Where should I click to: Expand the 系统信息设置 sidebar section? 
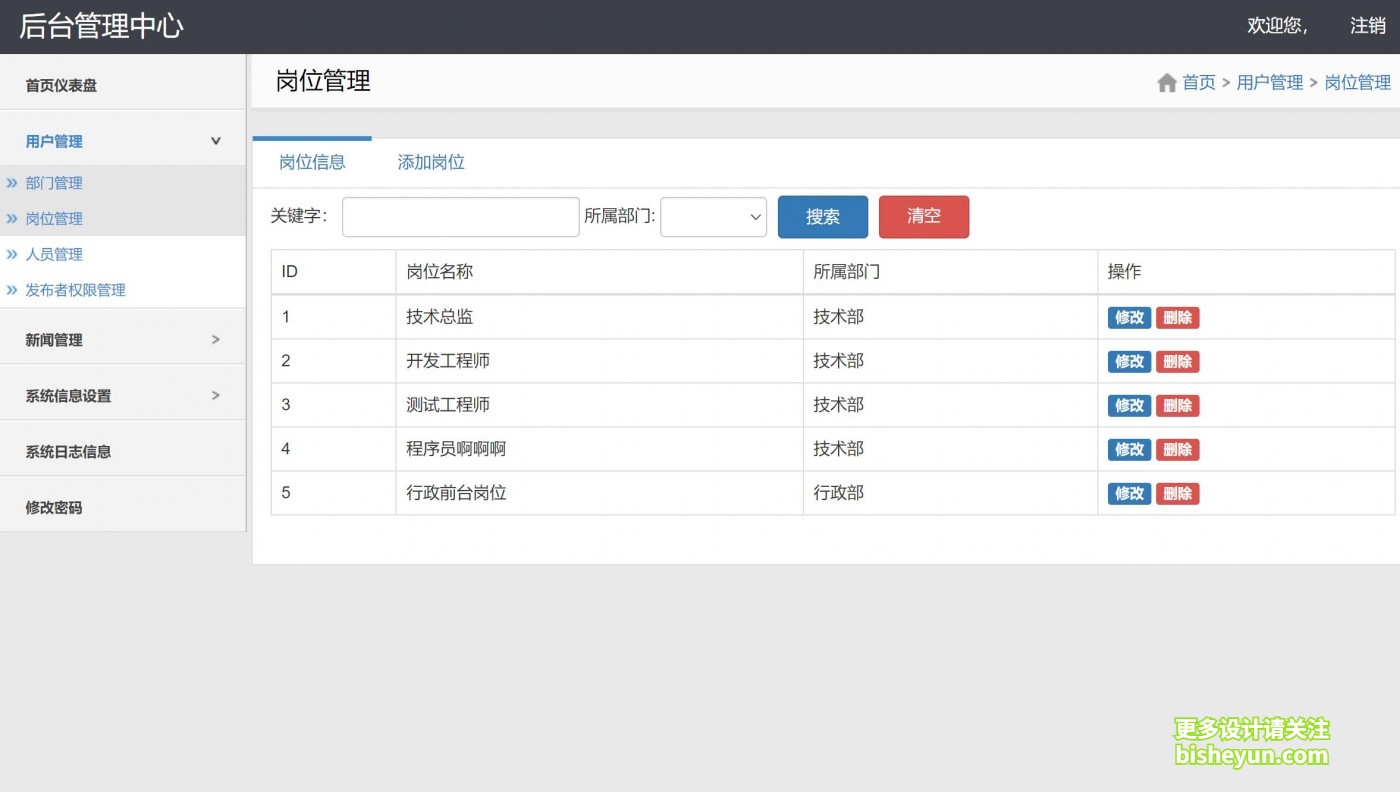(x=215, y=396)
